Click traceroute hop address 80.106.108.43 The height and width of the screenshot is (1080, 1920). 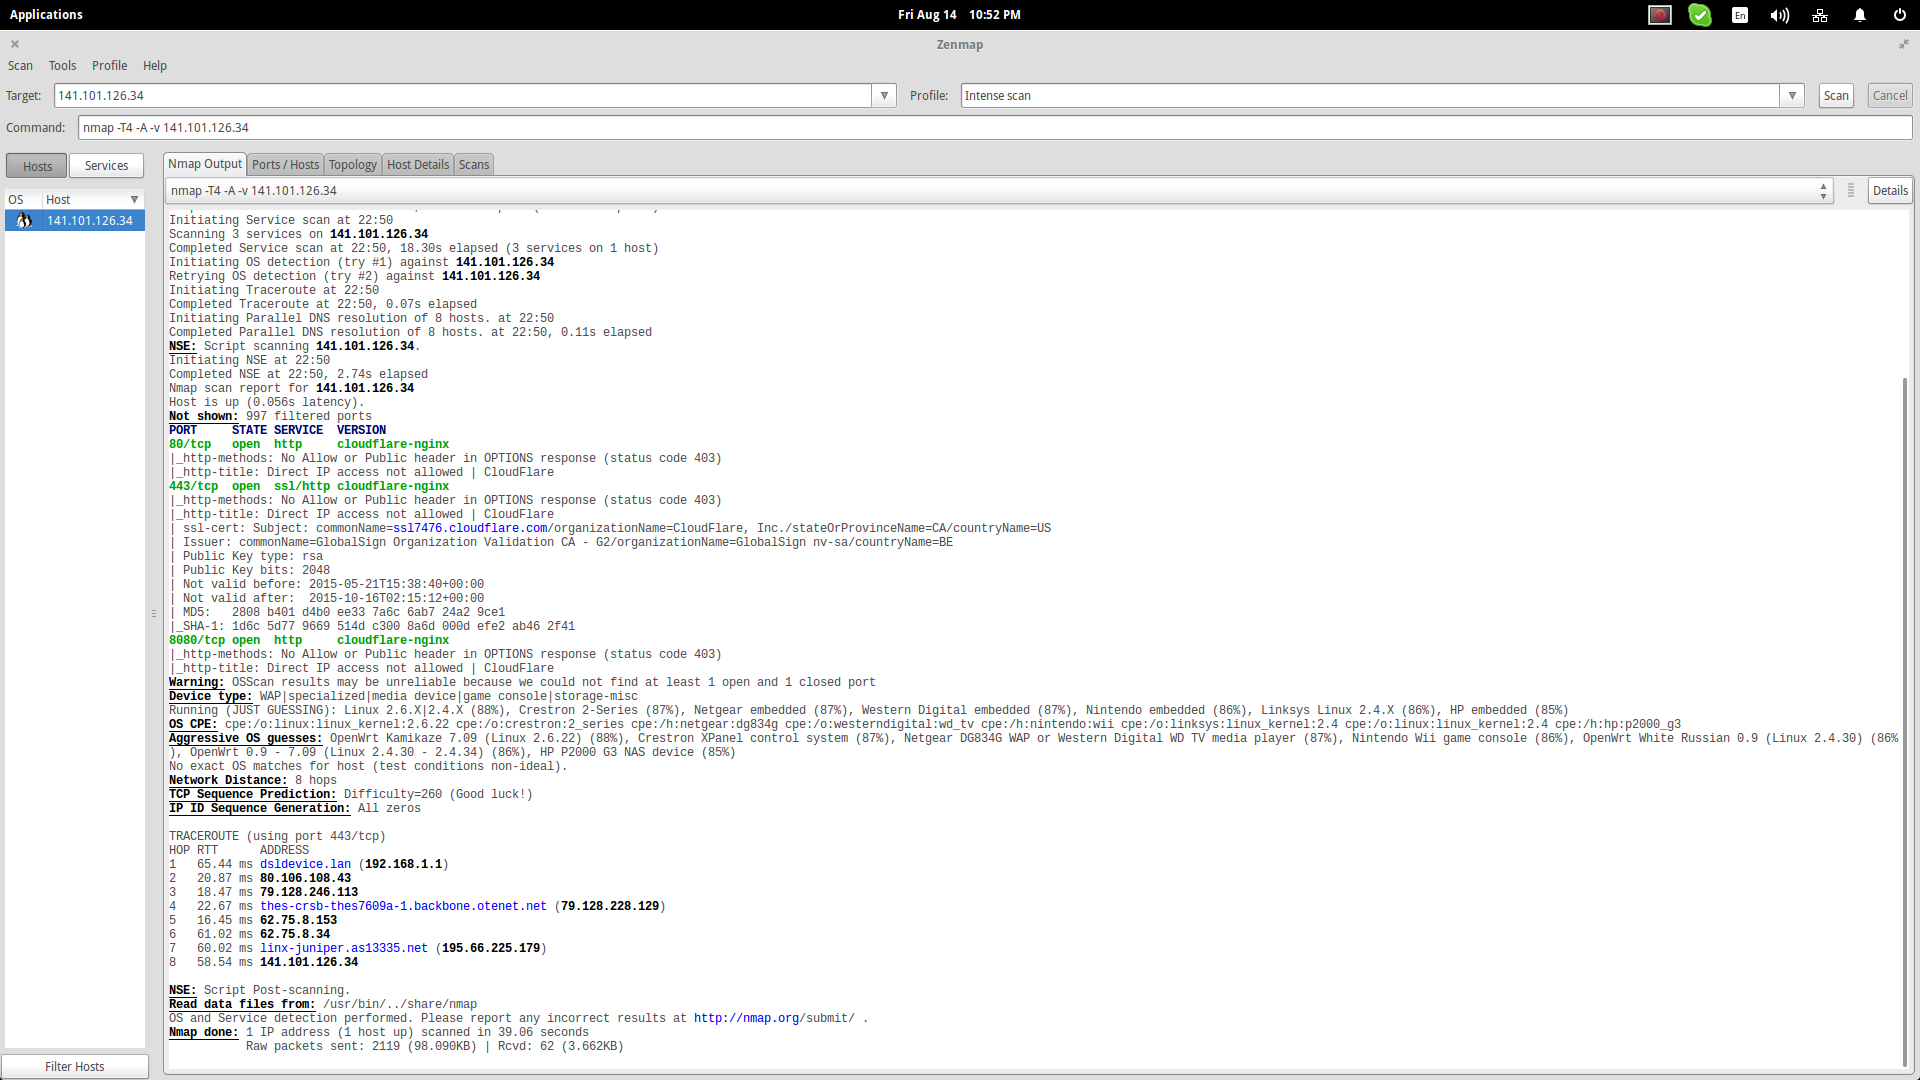point(305,879)
